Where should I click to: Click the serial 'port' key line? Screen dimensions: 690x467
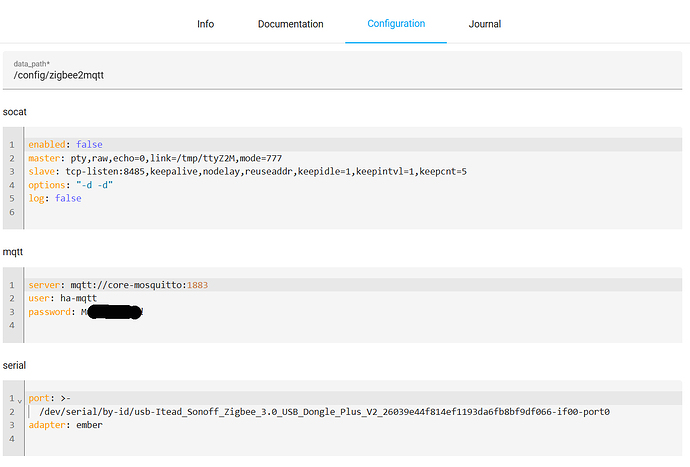(x=50, y=397)
